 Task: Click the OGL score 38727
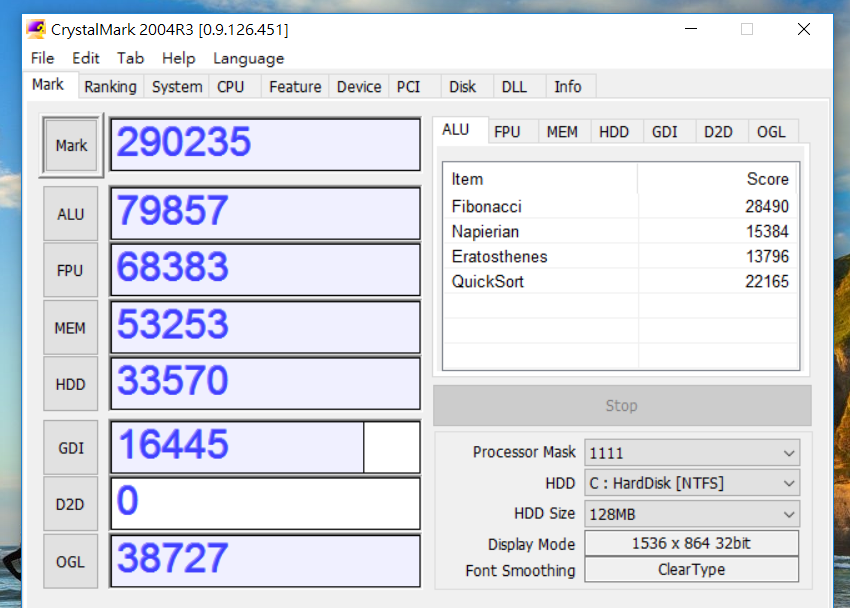[x=265, y=561]
